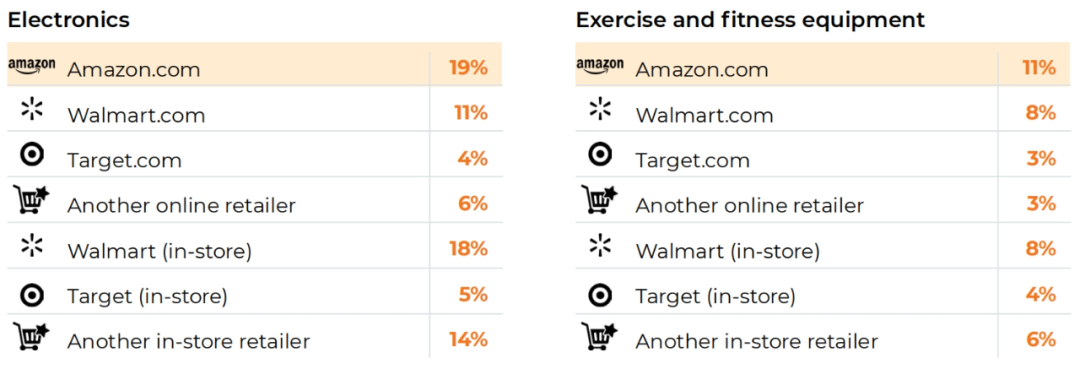1080x369 pixels.
Task: Click the Target.com bullseye icon under Electronics
Action: [x=32, y=155]
